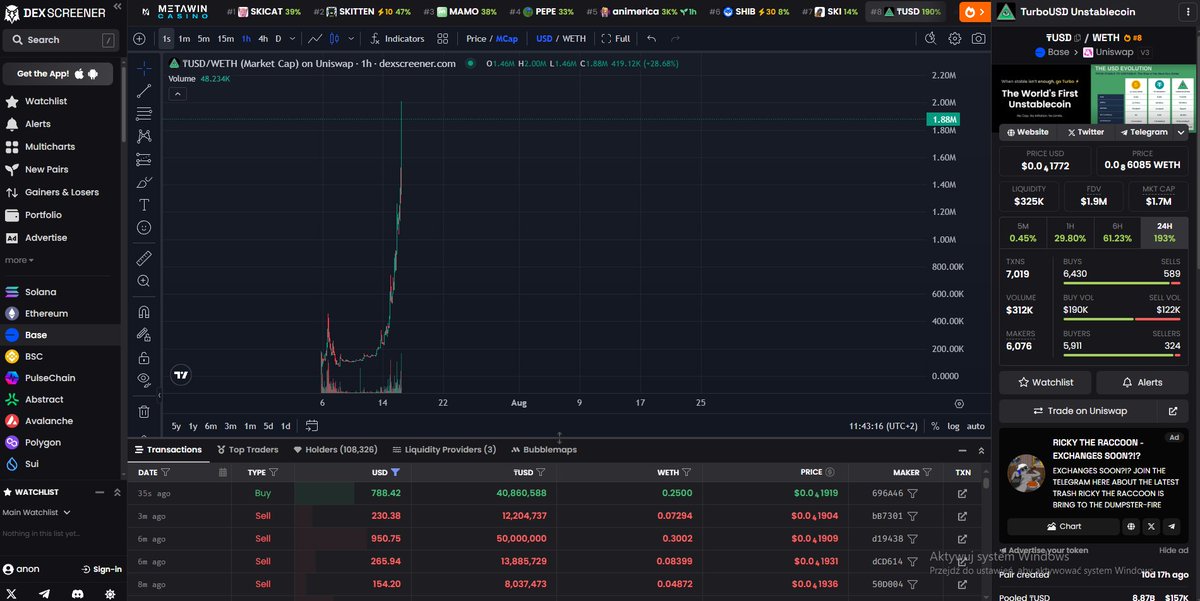This screenshot has height=601, width=1200.
Task: Select the candlestick chart type
Action: click(336, 39)
